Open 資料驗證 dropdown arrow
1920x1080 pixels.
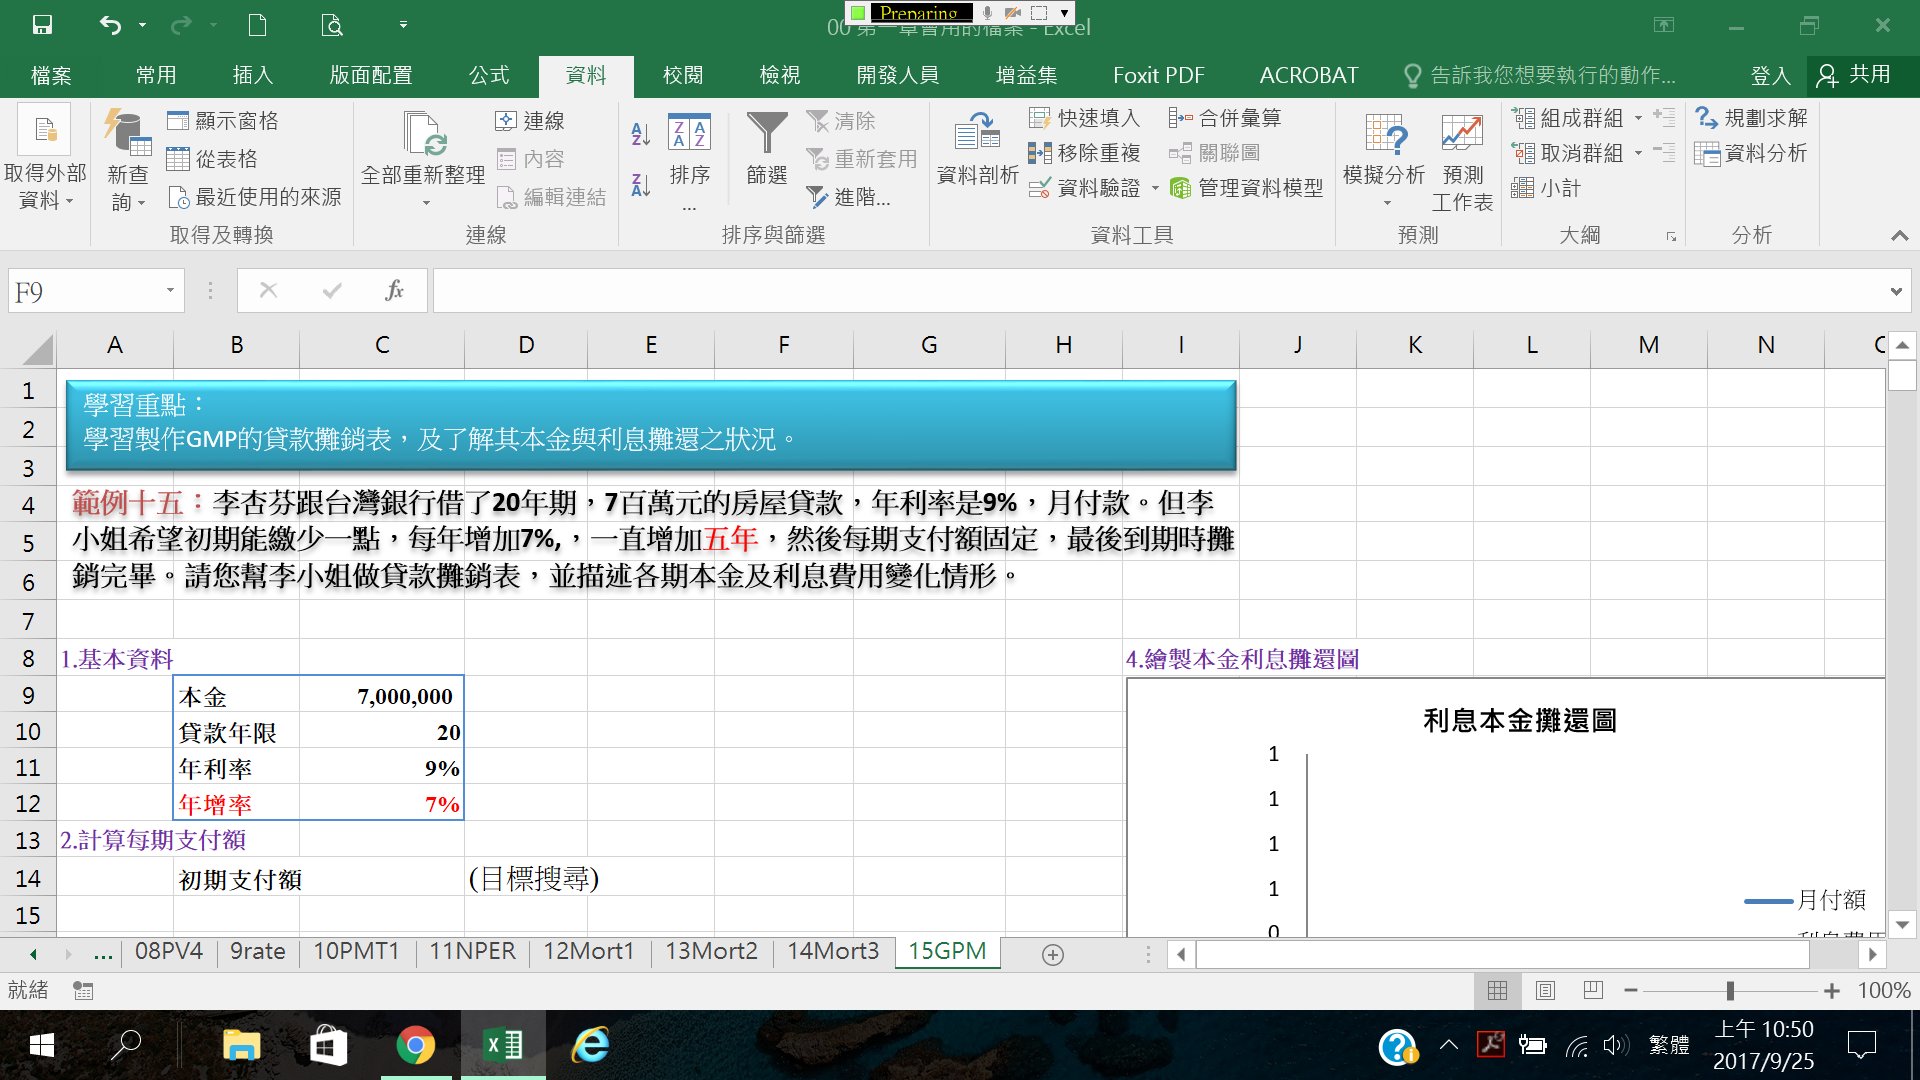(x=1155, y=188)
